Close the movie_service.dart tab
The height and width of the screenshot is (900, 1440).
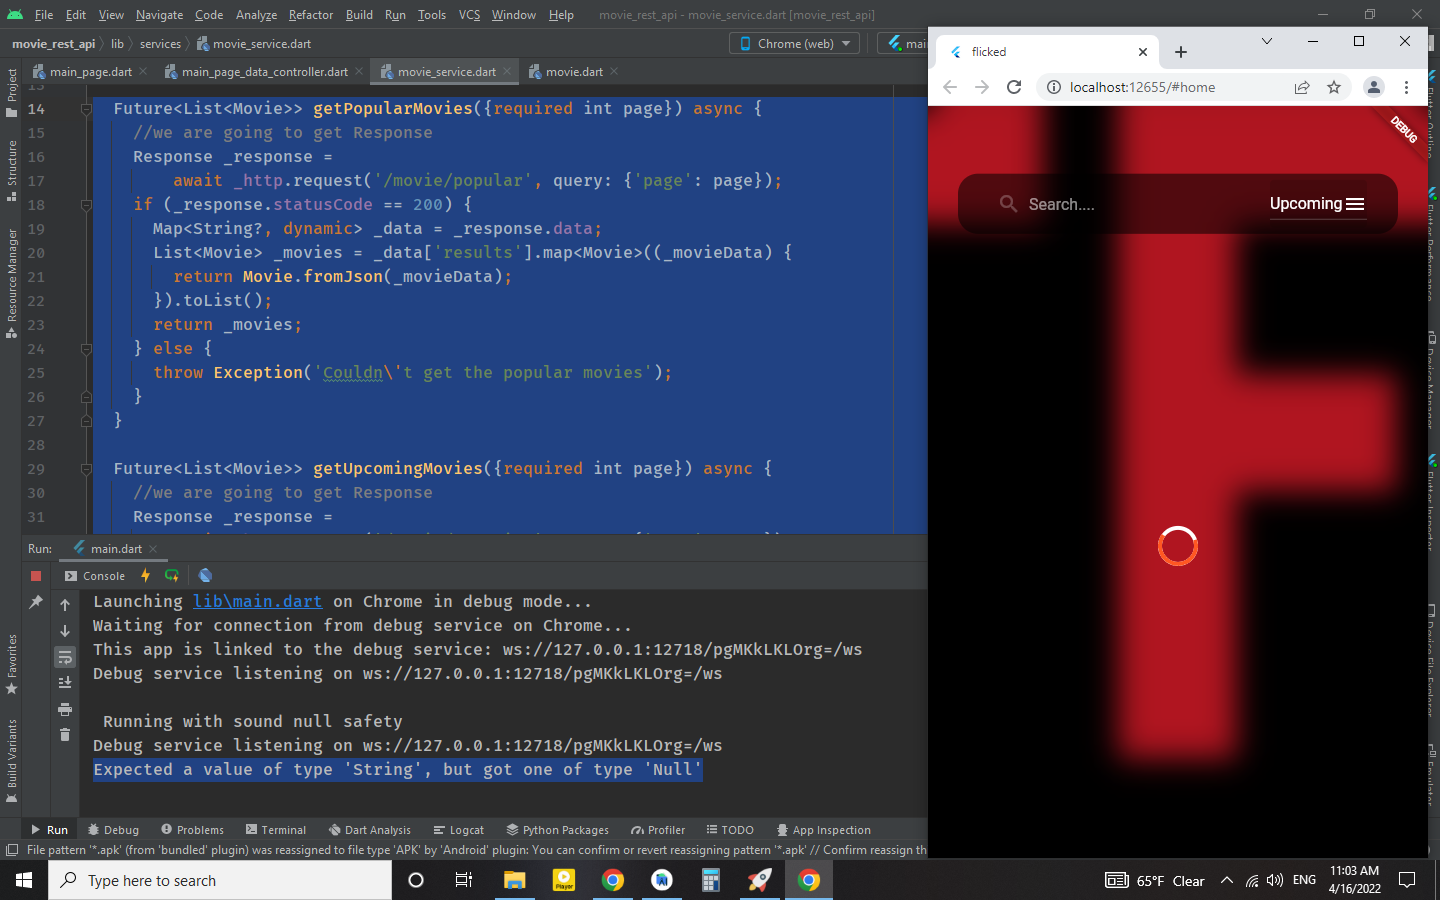tap(507, 71)
